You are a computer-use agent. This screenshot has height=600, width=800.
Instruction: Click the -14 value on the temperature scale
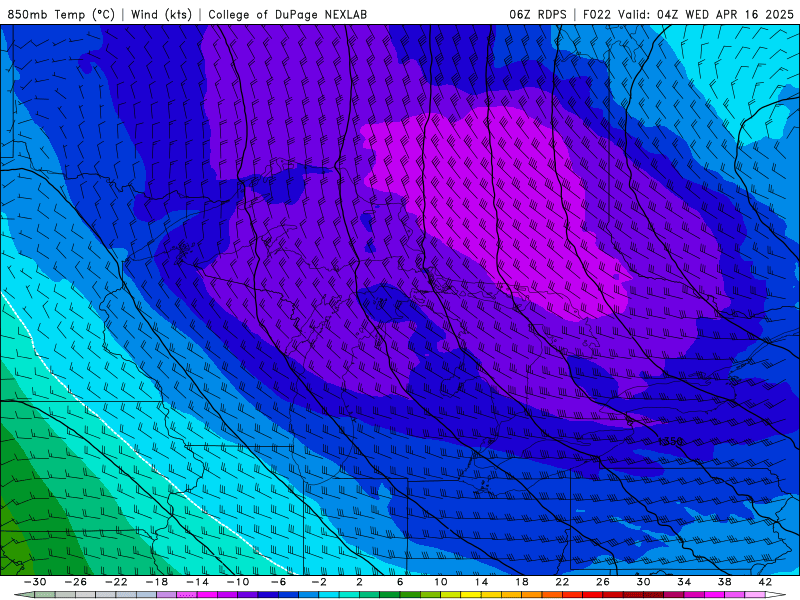click(x=197, y=582)
